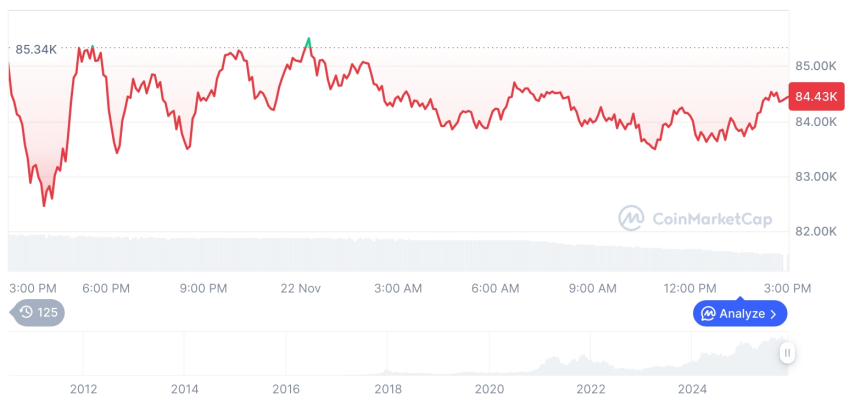Click the 6:00 PM time axis label
This screenshot has height=401, width=860.
click(x=106, y=288)
